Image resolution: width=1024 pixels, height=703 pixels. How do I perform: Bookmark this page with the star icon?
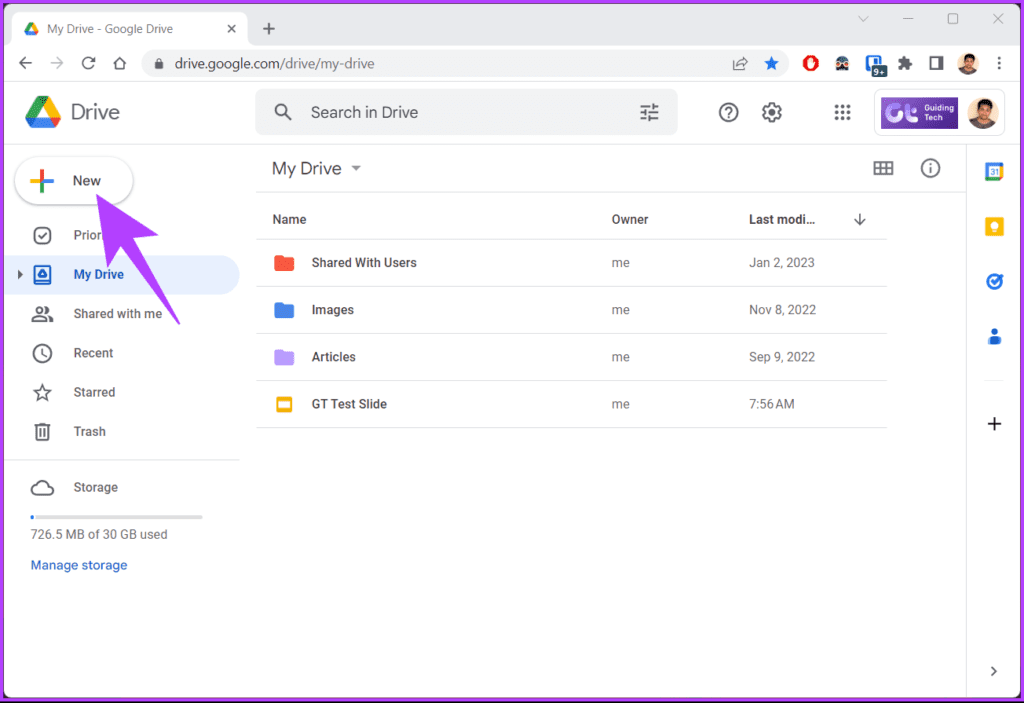tap(771, 63)
